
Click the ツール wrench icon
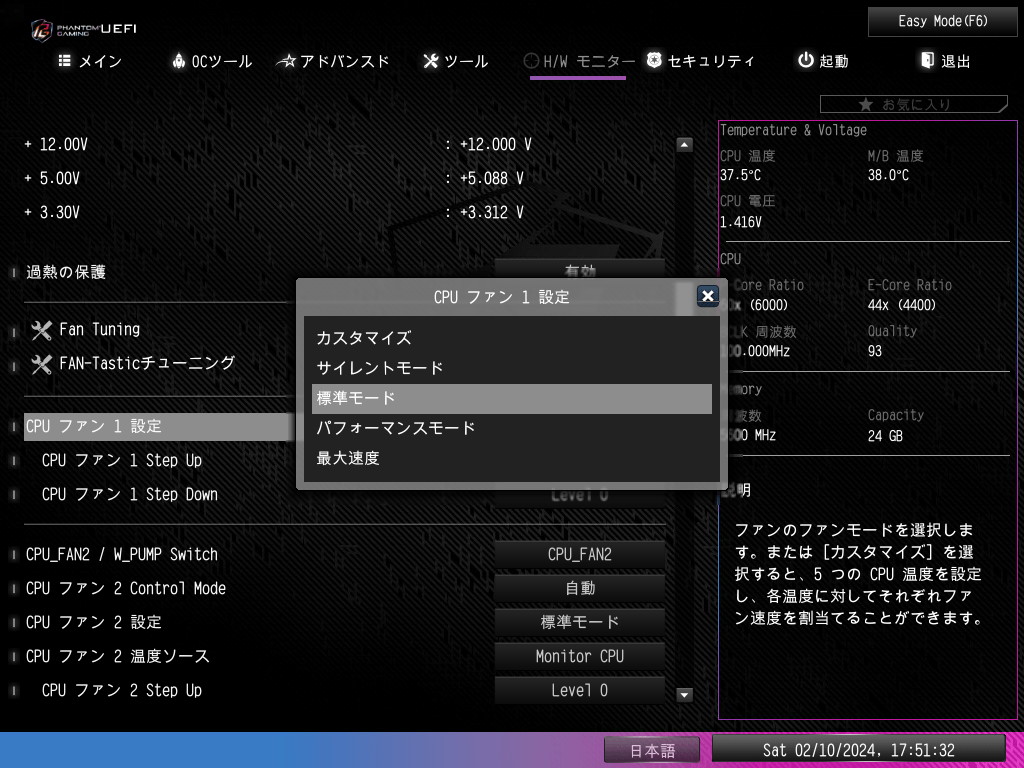point(430,61)
